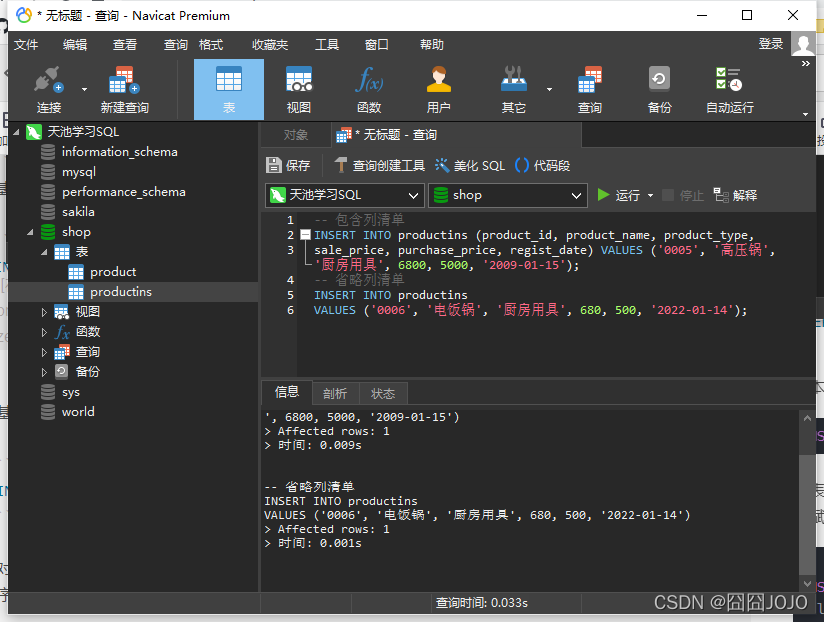The image size is (824, 622).
Task: Switch to the 信息 (Message) result tab
Action: [287, 392]
